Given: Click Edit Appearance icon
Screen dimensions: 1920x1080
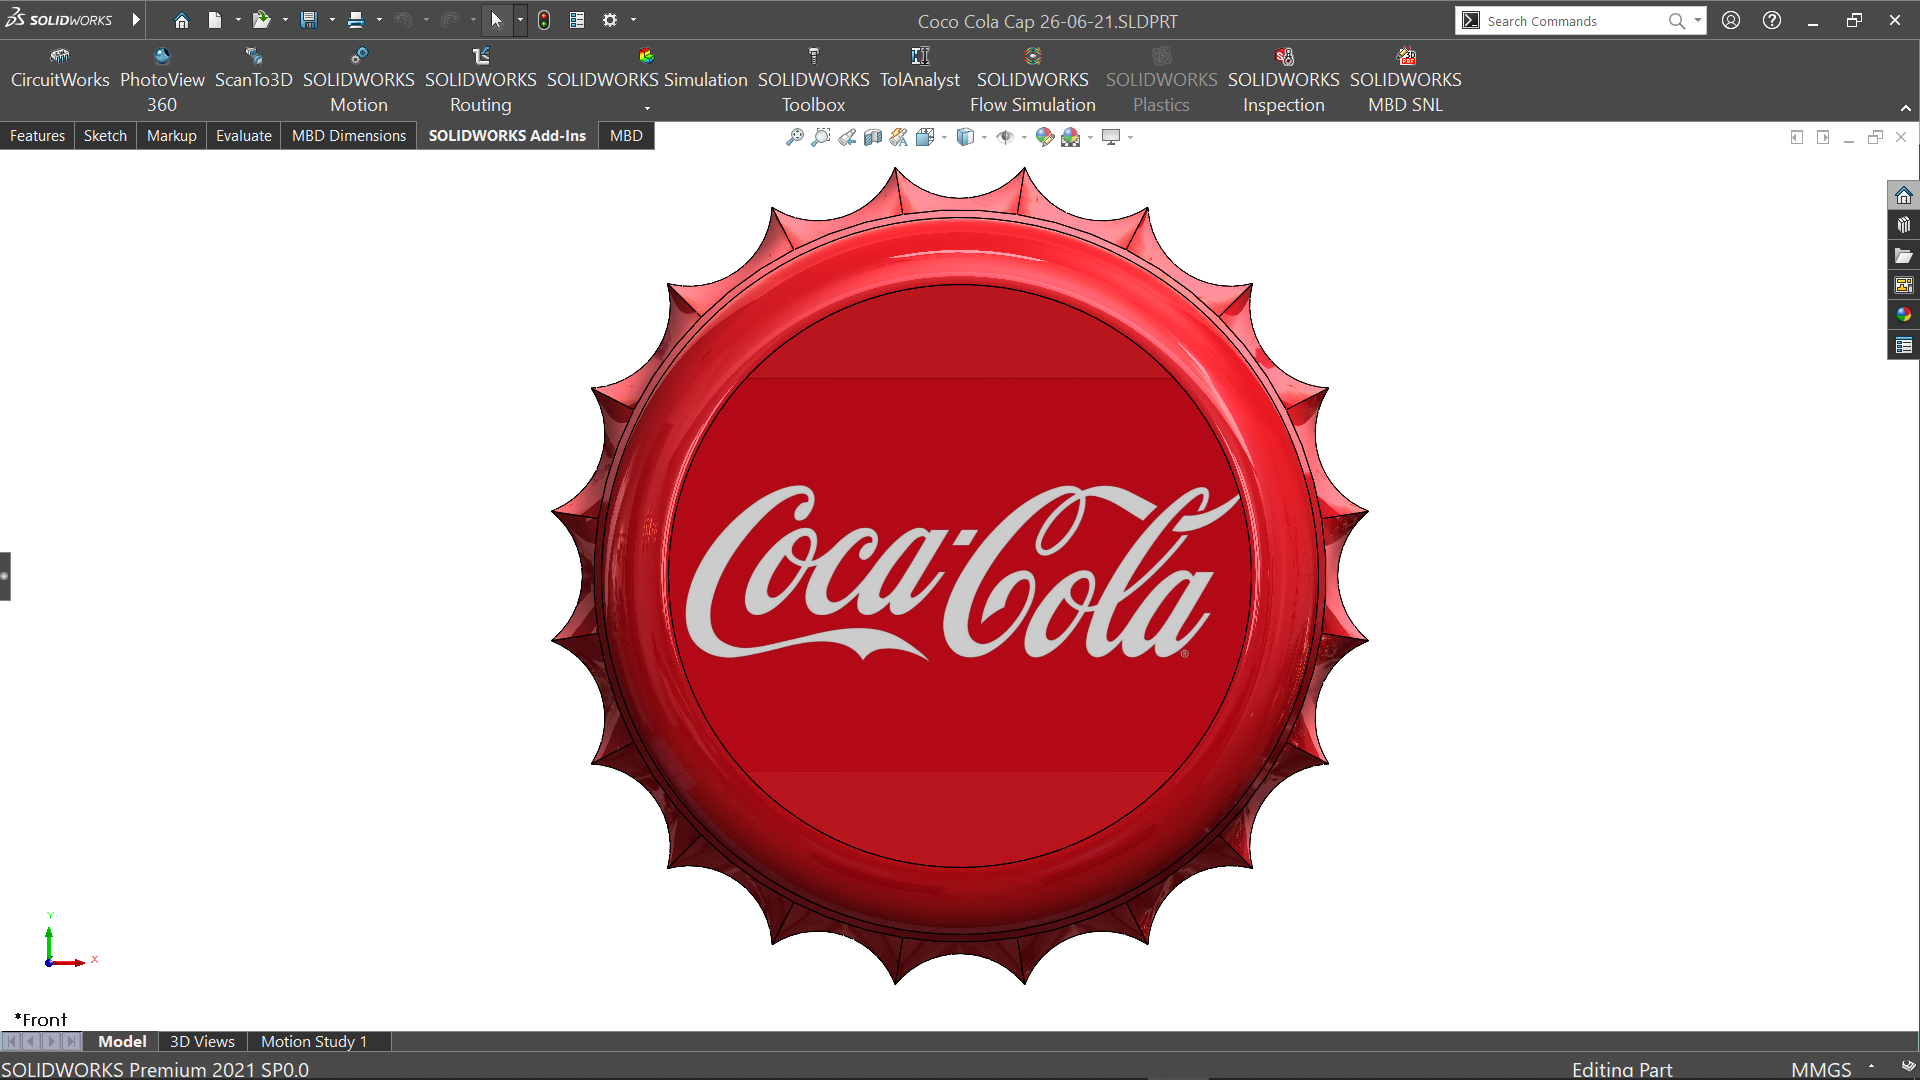Looking at the screenshot, I should (x=1045, y=137).
